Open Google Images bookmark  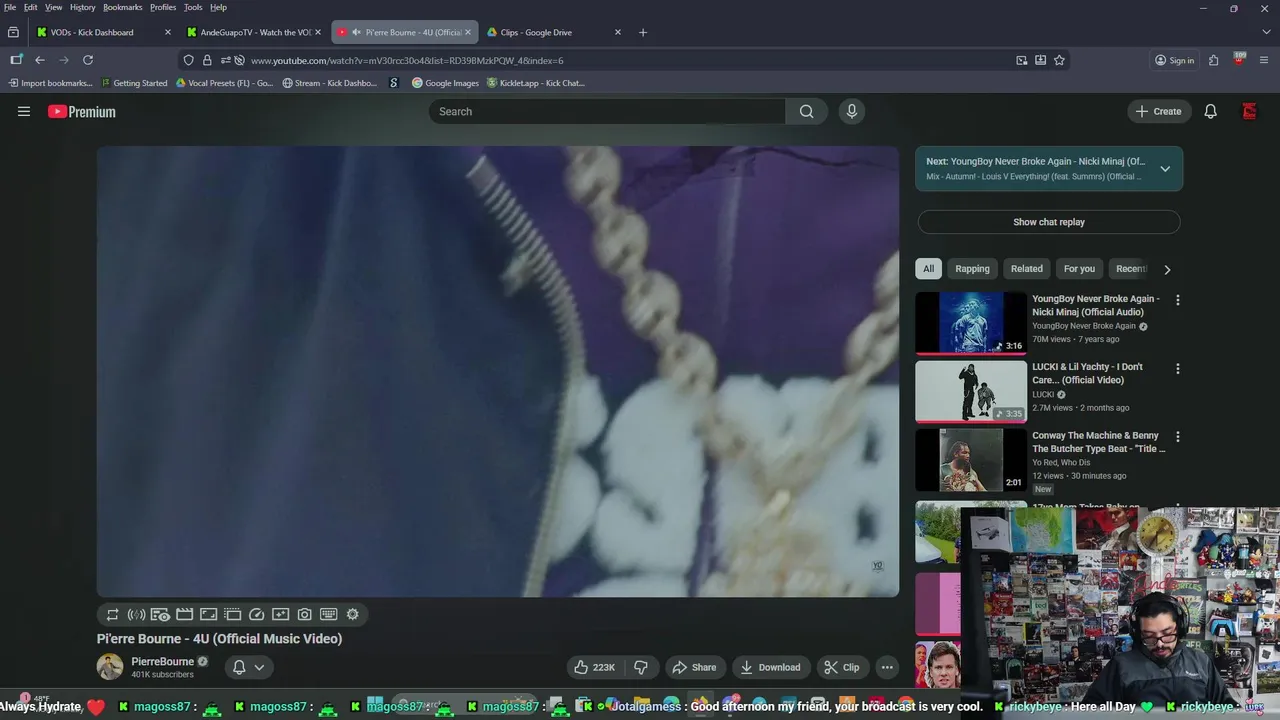click(x=446, y=83)
